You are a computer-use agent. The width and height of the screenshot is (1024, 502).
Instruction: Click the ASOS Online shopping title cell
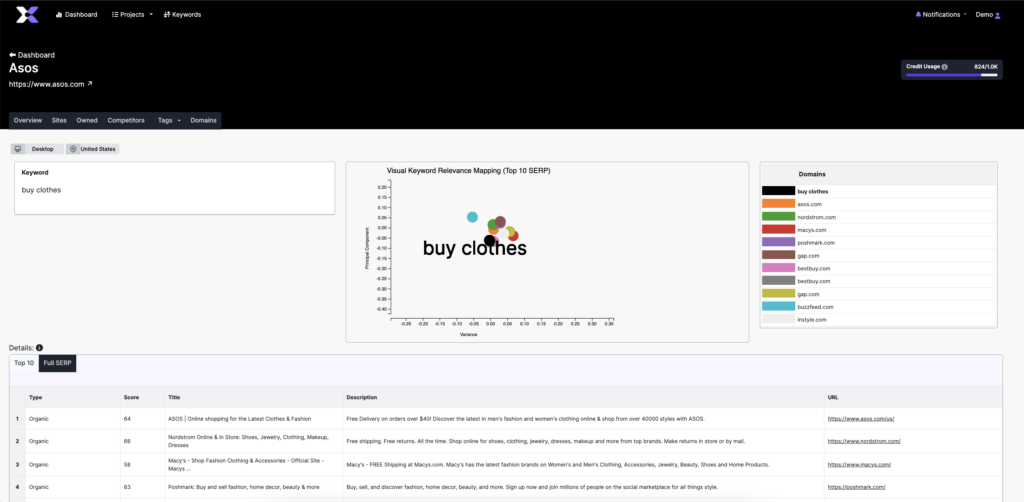pos(240,418)
